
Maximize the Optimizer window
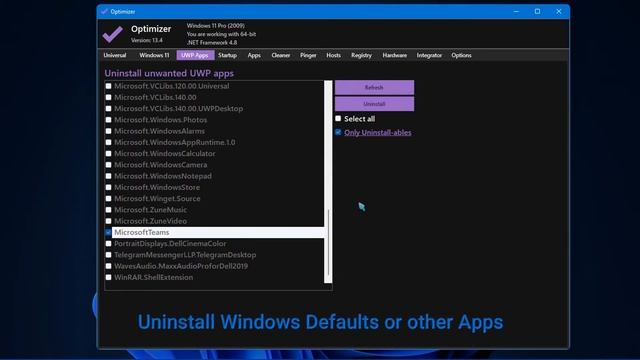[x=538, y=11]
